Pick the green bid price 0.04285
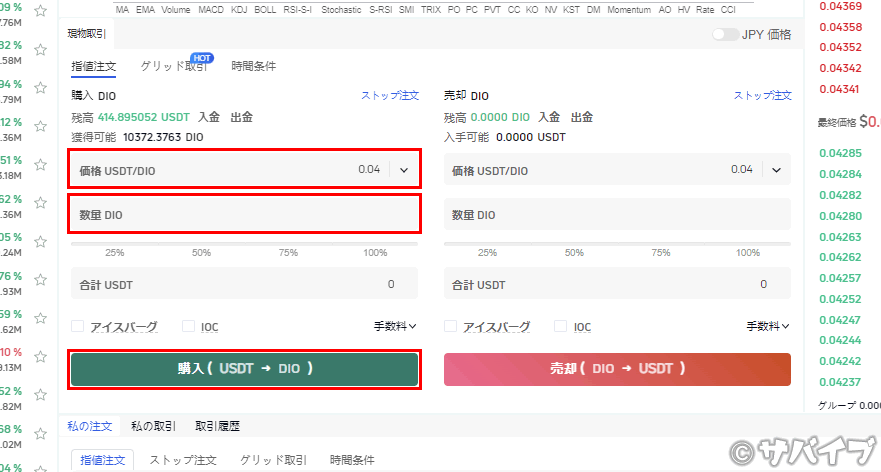 (841, 153)
